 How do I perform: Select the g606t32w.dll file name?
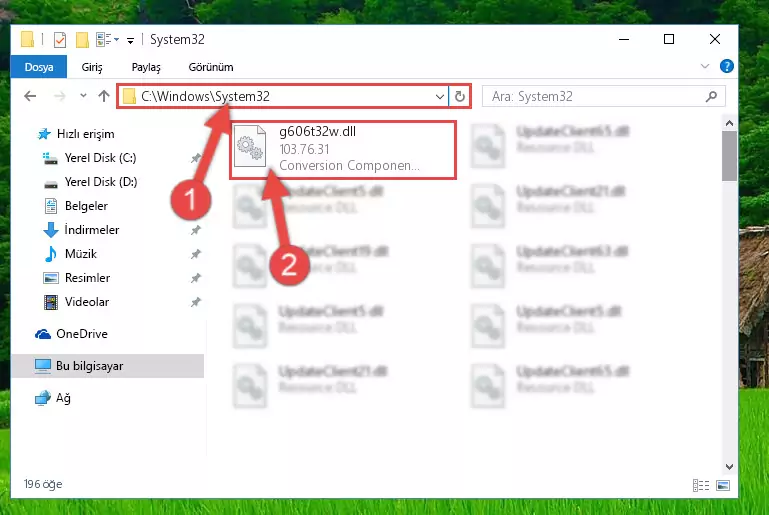point(317,131)
